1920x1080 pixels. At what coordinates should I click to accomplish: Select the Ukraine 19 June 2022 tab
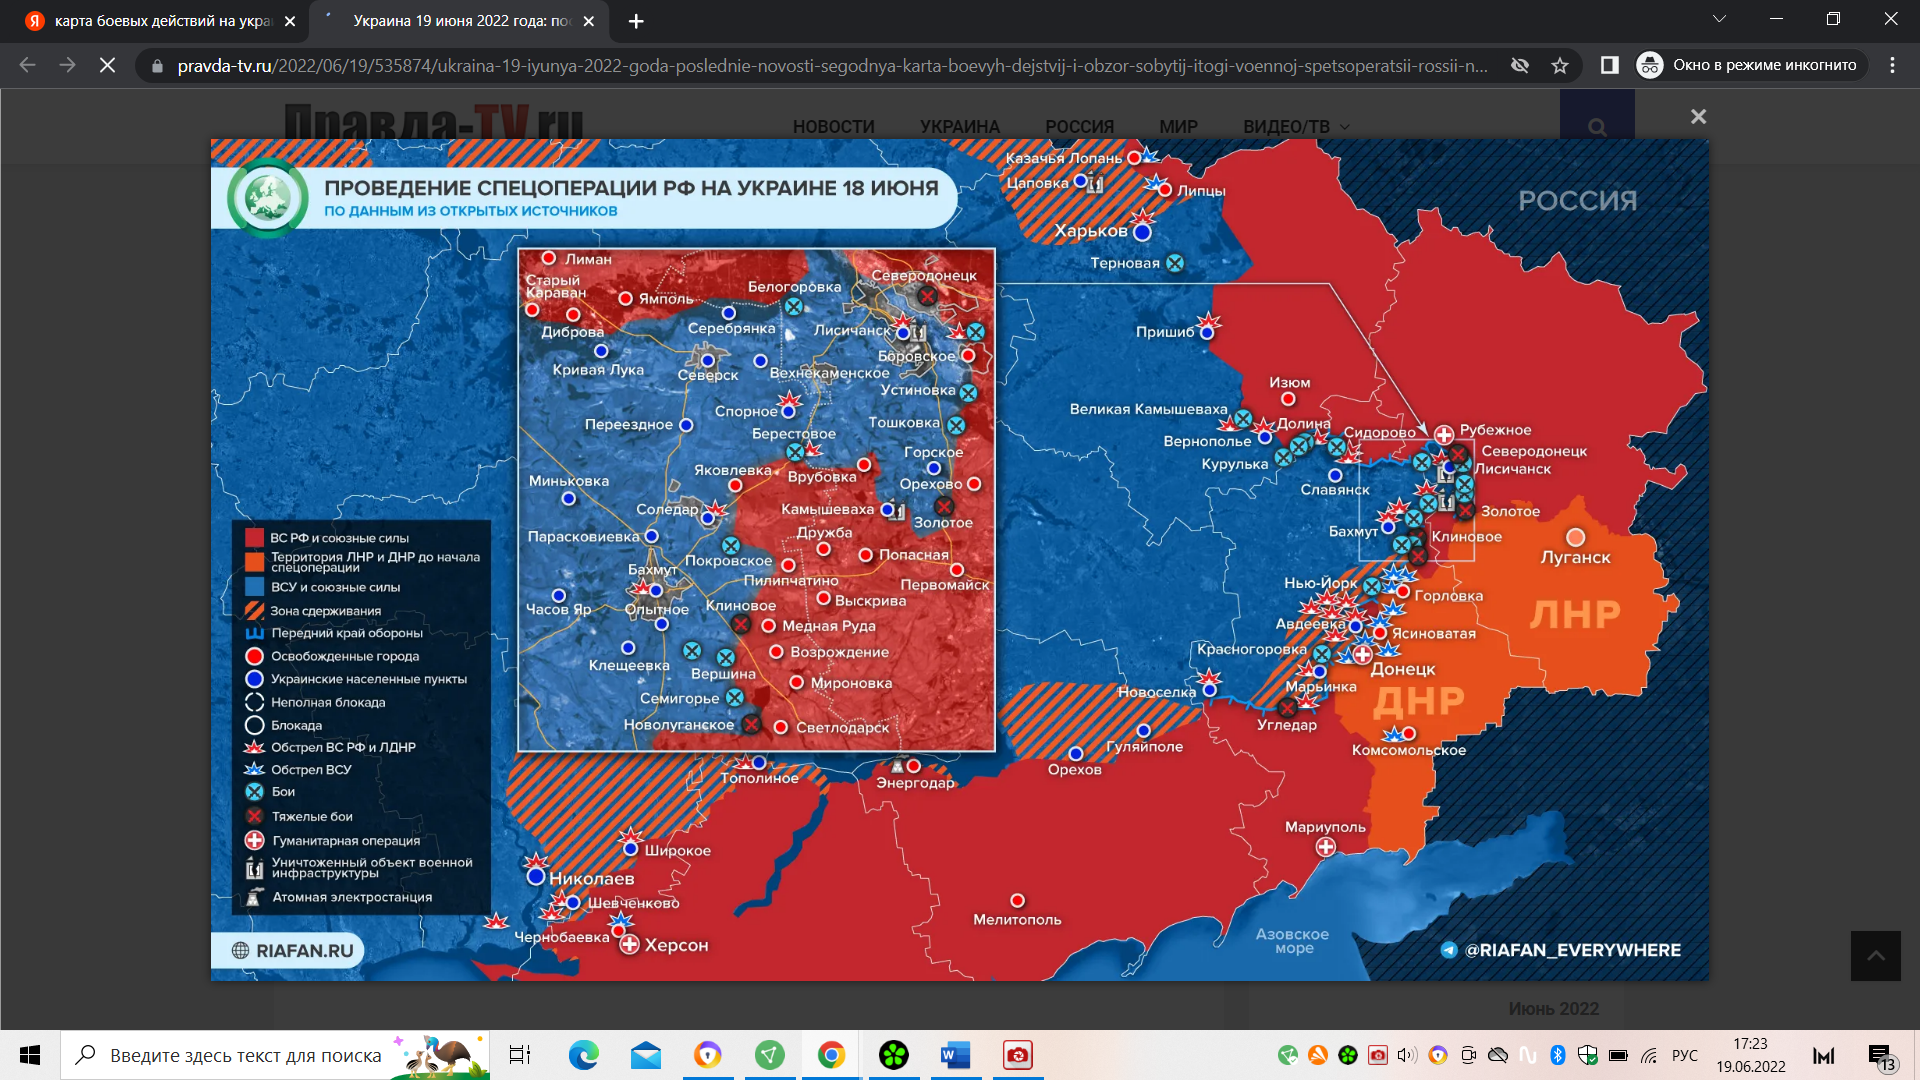tap(458, 21)
